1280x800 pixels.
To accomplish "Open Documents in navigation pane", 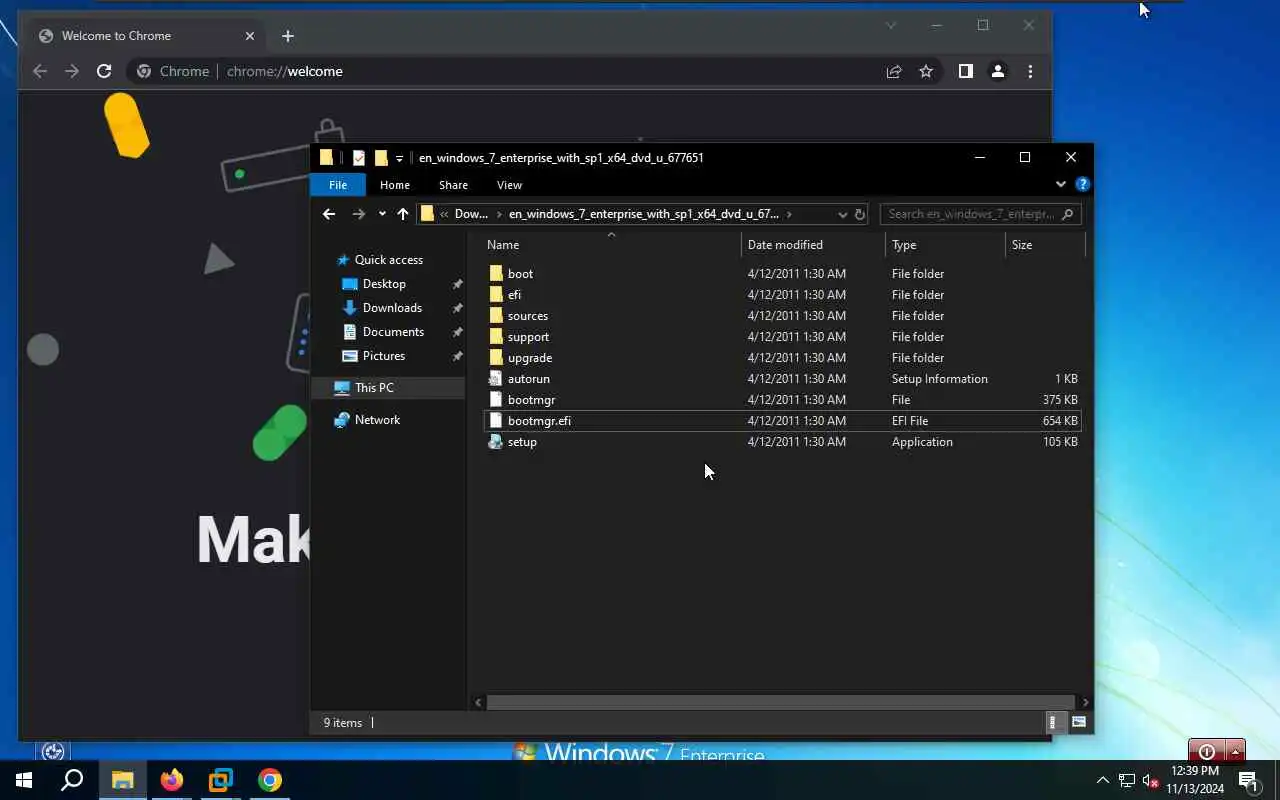I will click(x=393, y=331).
